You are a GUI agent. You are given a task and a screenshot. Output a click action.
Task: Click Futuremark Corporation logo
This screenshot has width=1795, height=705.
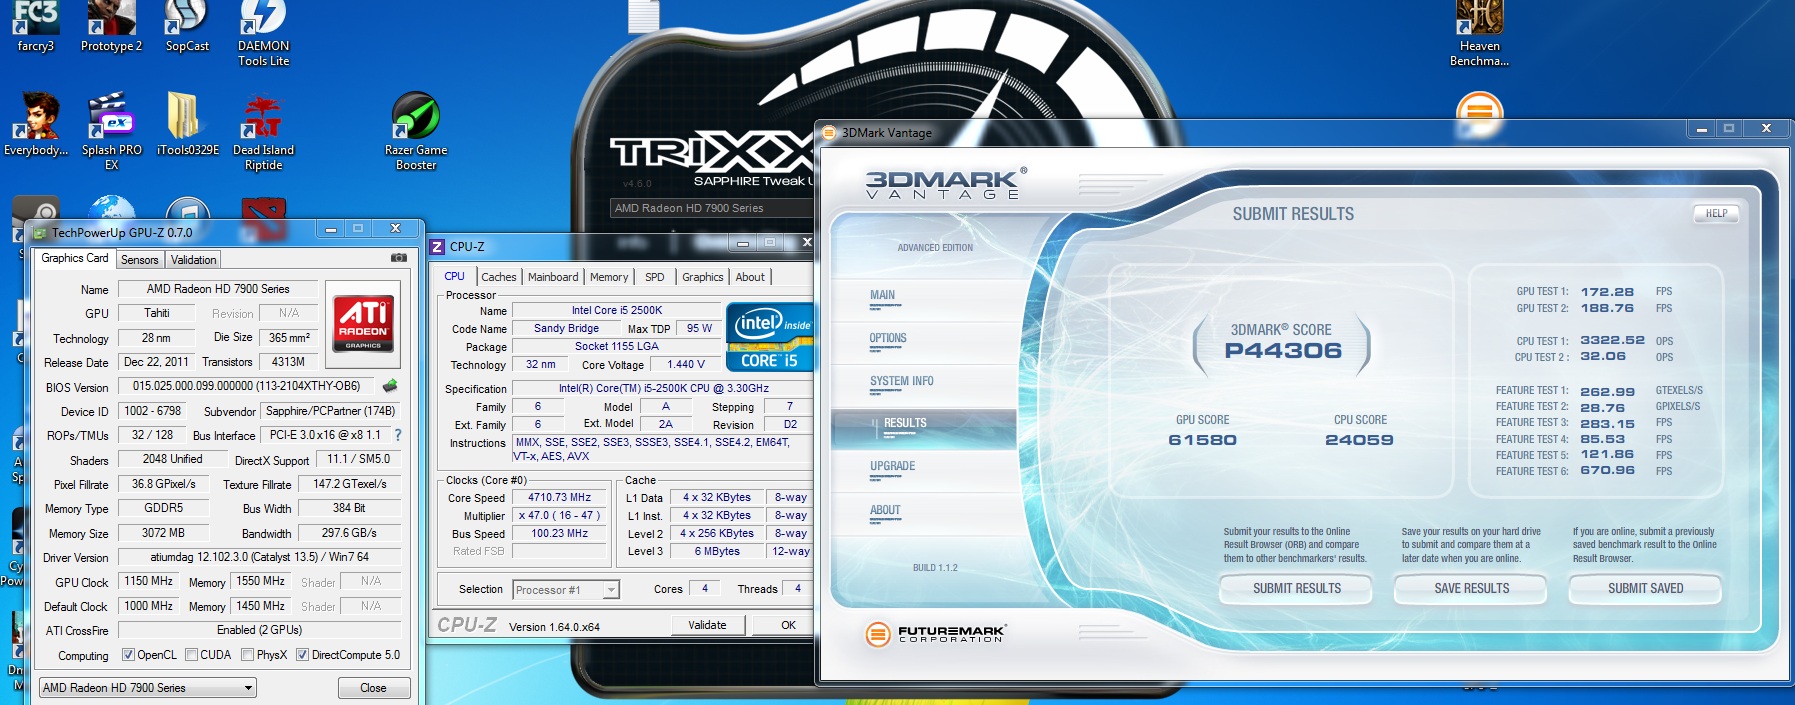point(934,633)
